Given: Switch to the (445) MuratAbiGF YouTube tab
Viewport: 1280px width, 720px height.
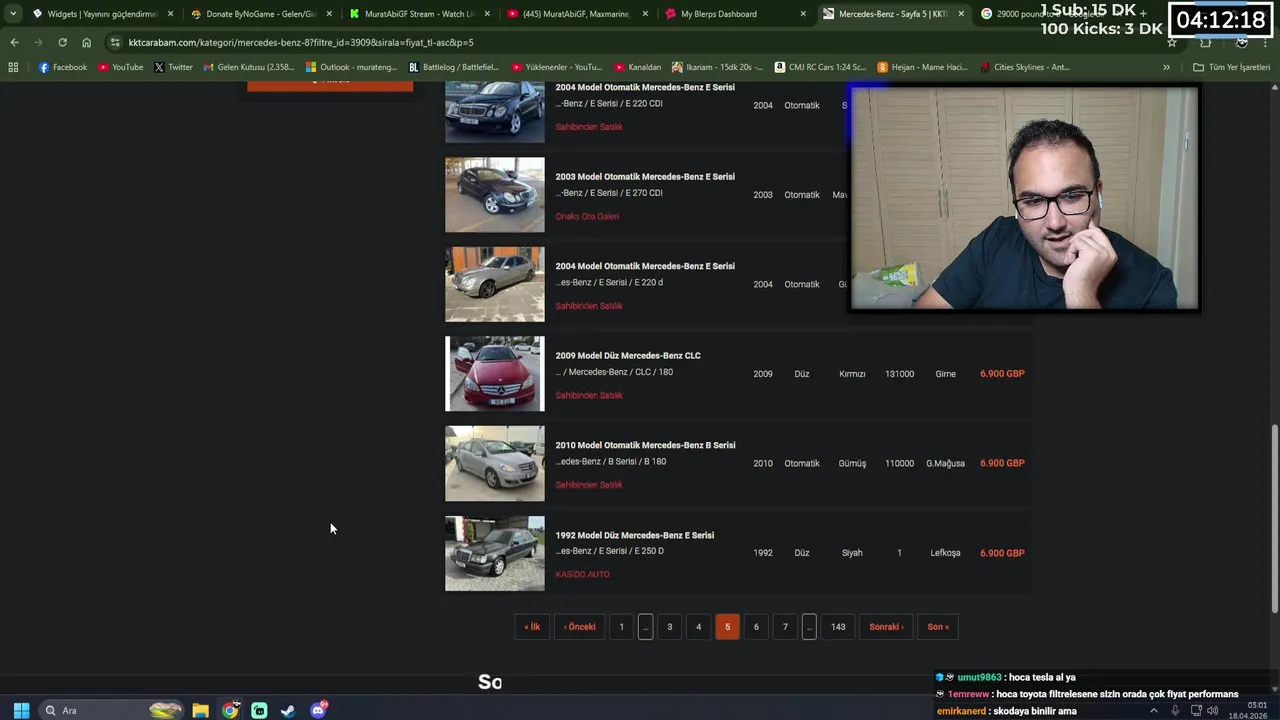Looking at the screenshot, I should (x=578, y=14).
